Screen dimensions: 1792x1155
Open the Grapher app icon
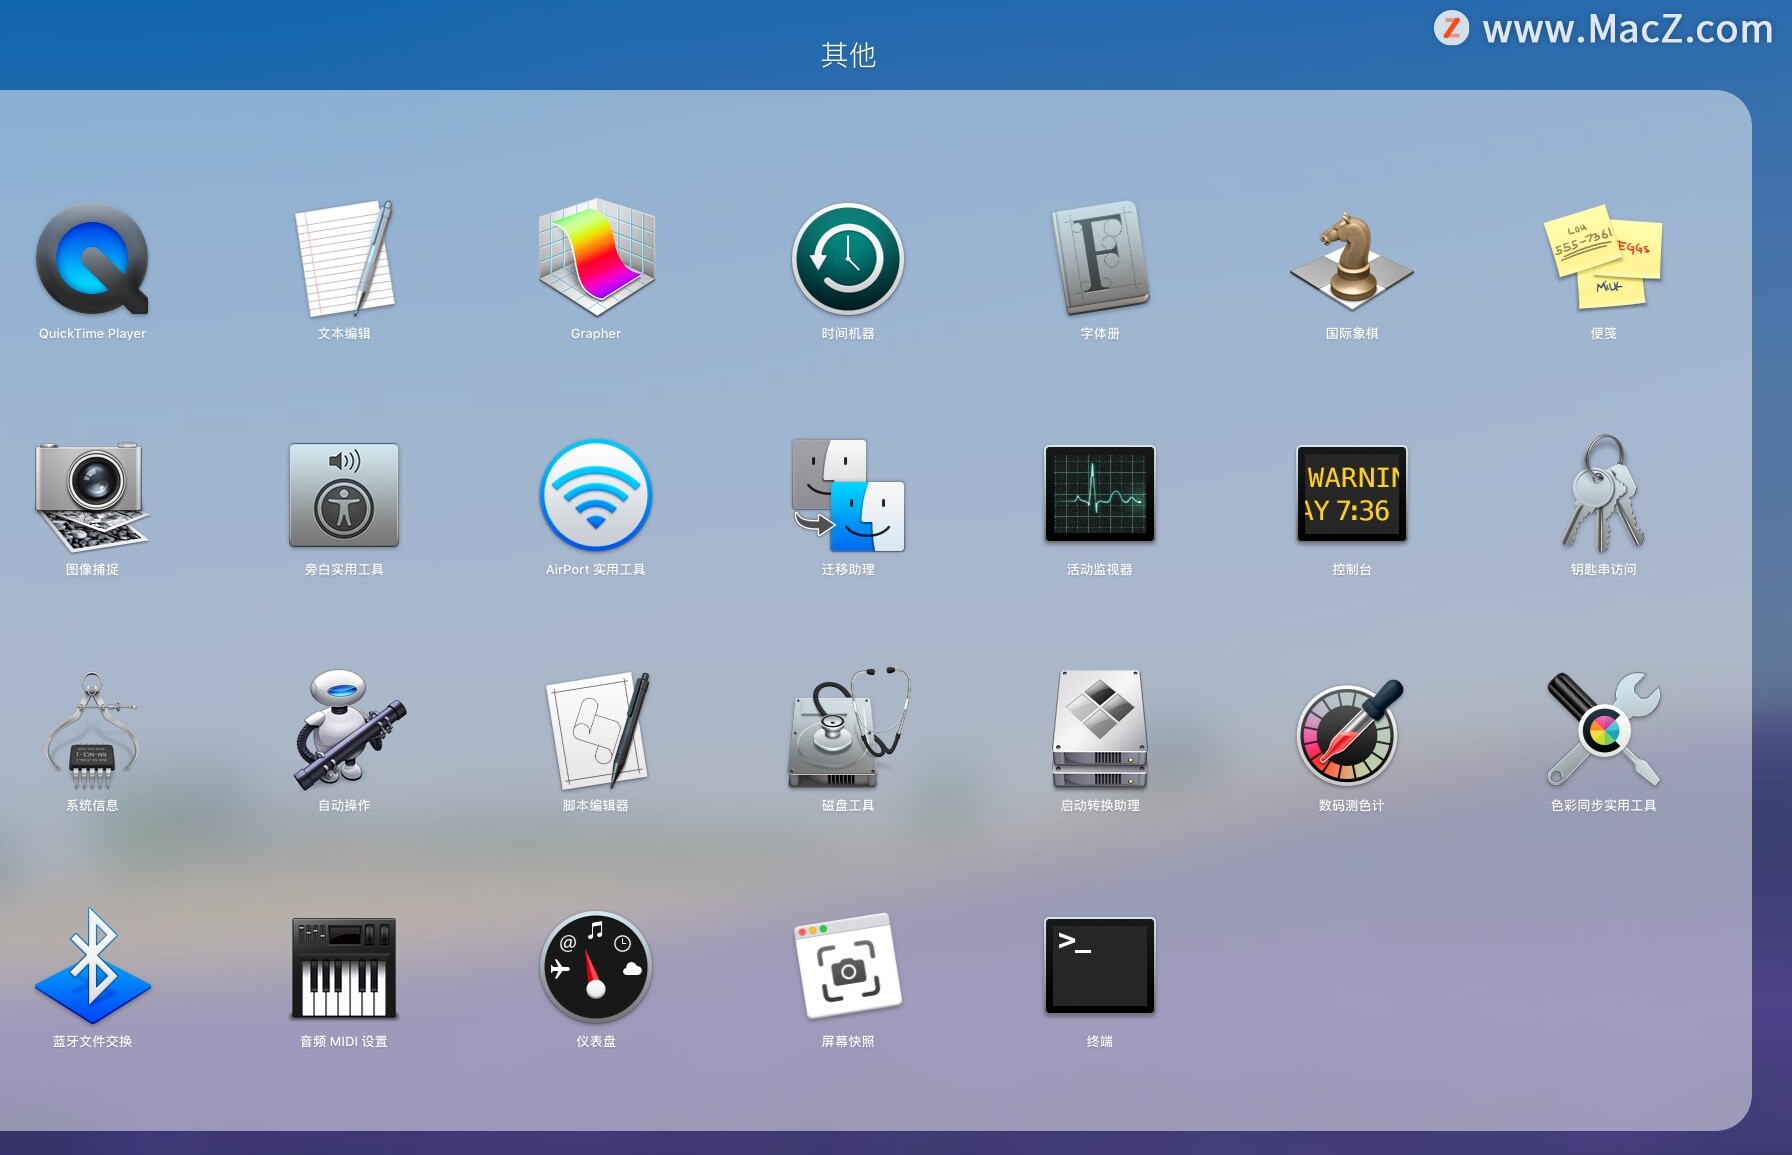[x=596, y=259]
